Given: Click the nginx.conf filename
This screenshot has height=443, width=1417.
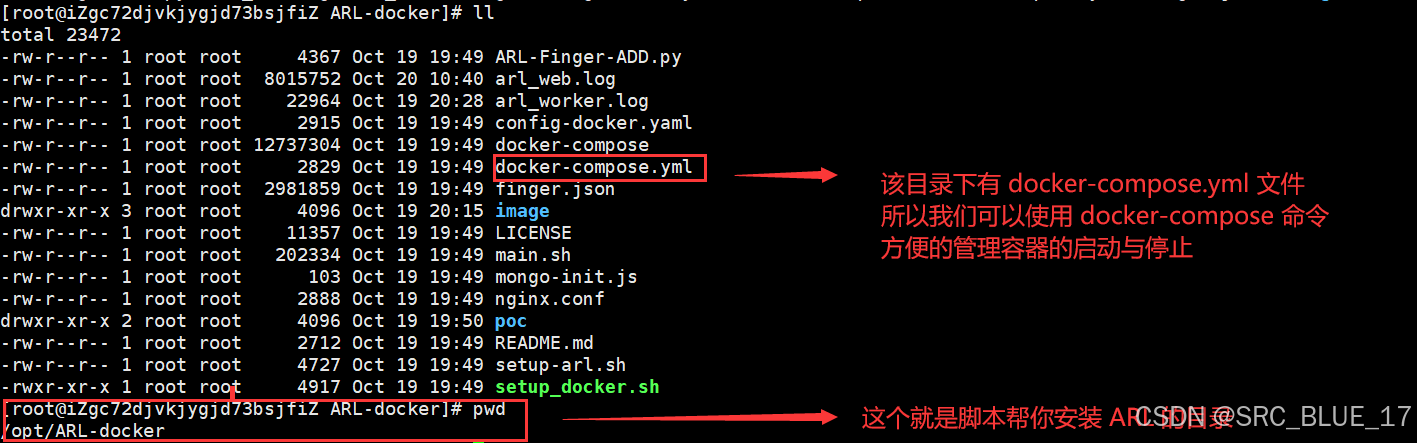Looking at the screenshot, I should click(550, 299).
